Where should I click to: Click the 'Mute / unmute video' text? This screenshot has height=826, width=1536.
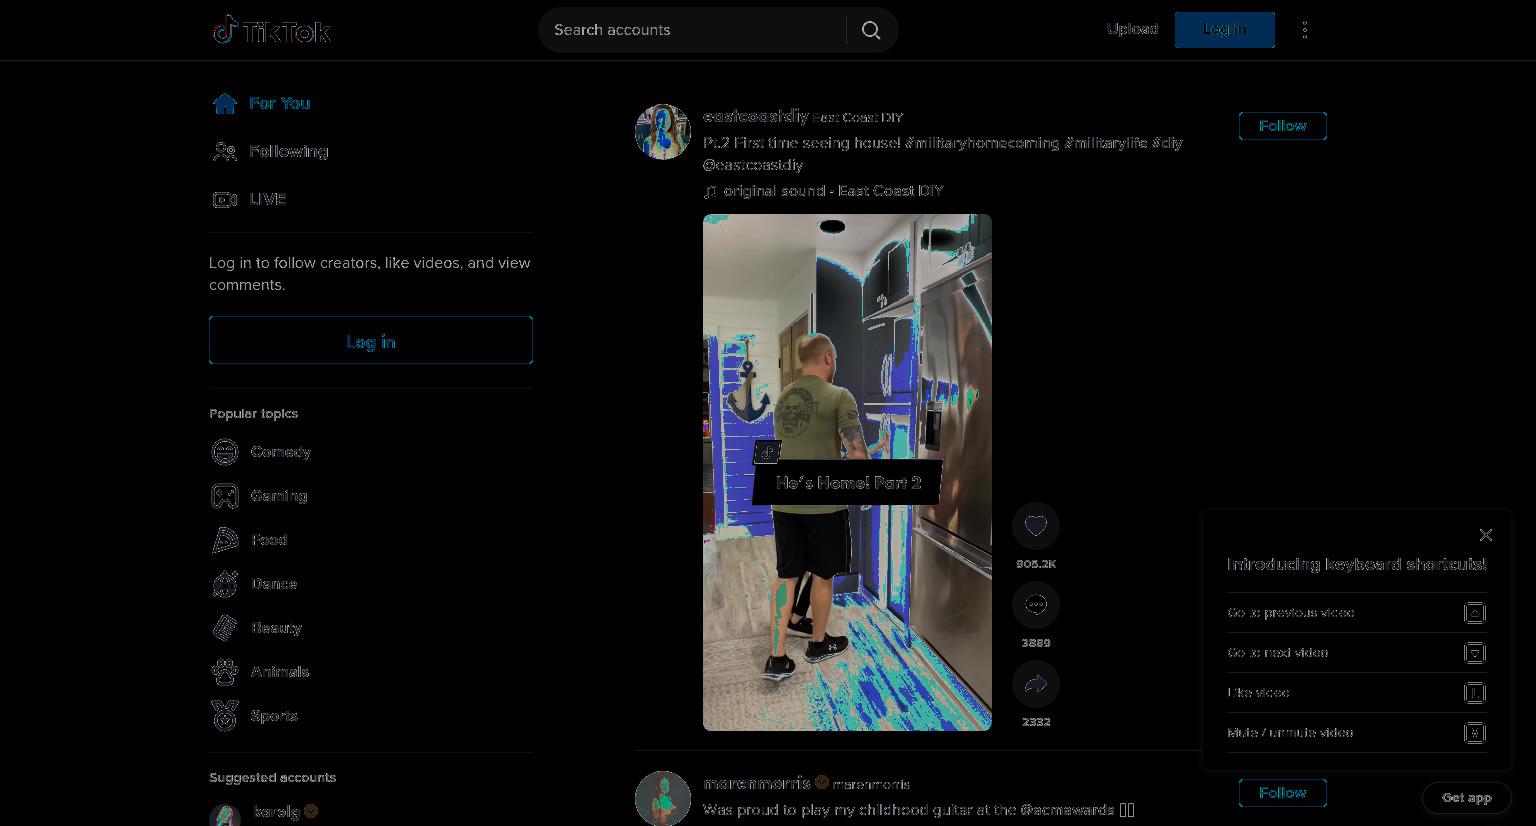tap(1290, 733)
